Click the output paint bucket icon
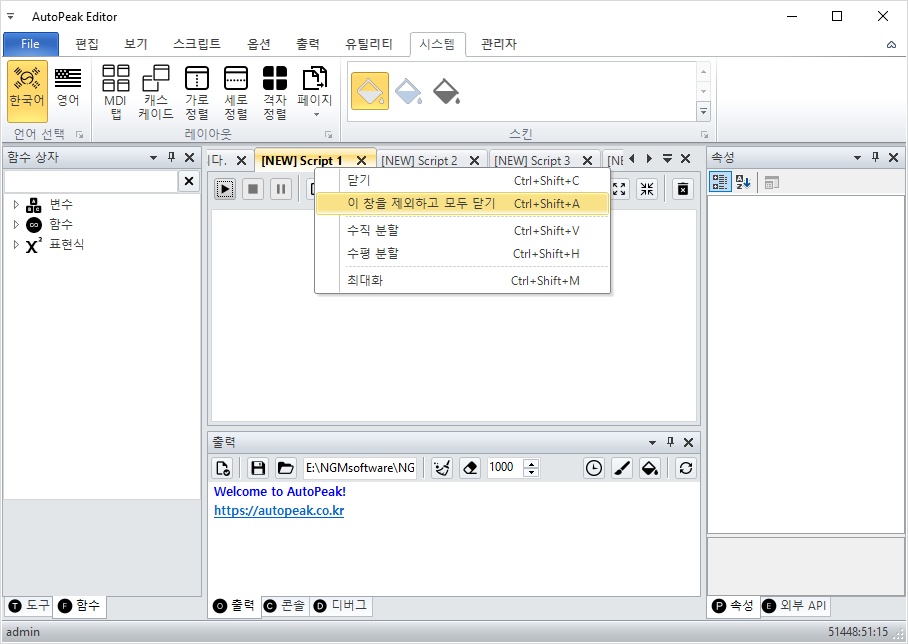Image resolution: width=908 pixels, height=644 pixels. 650,468
